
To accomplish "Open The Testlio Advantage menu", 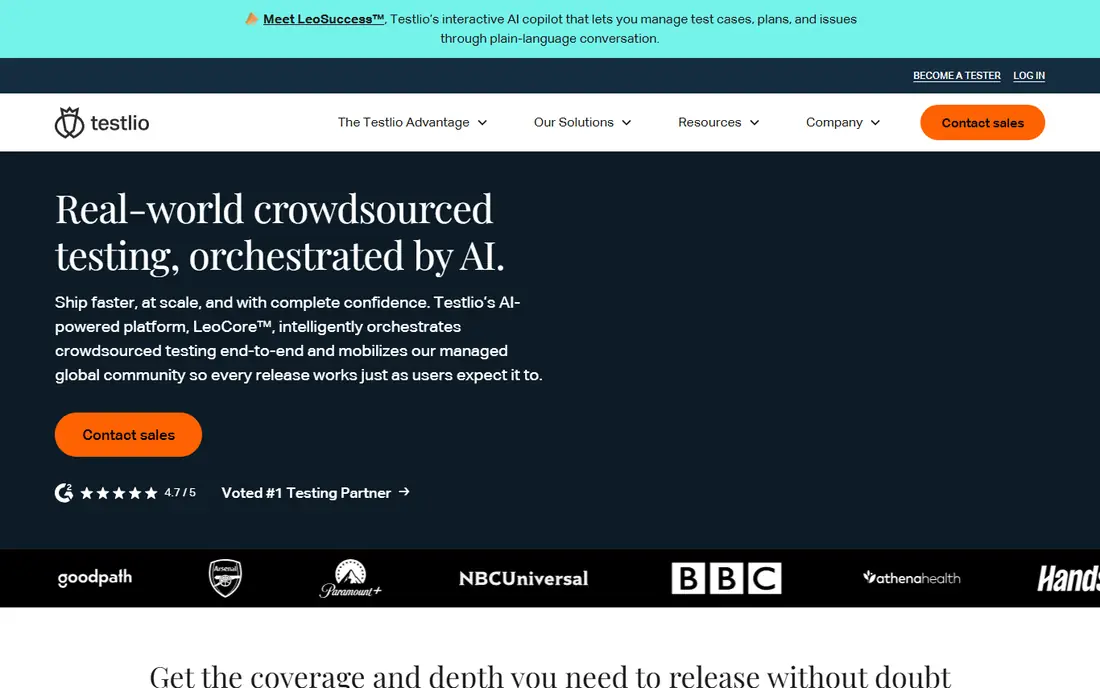I will (412, 123).
